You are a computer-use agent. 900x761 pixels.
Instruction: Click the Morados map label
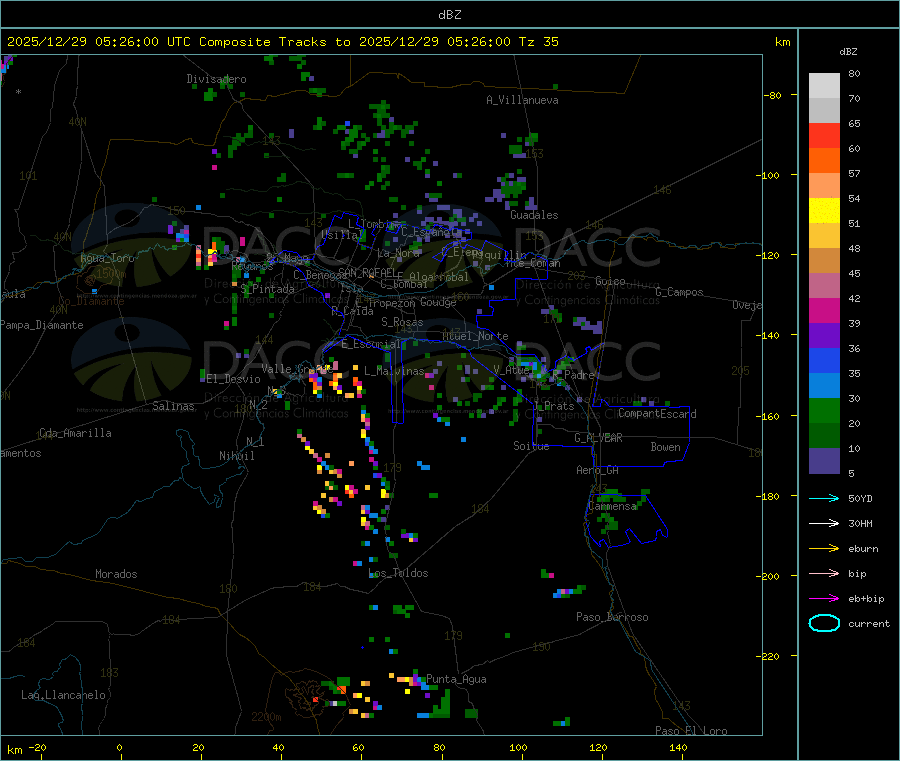tap(116, 574)
